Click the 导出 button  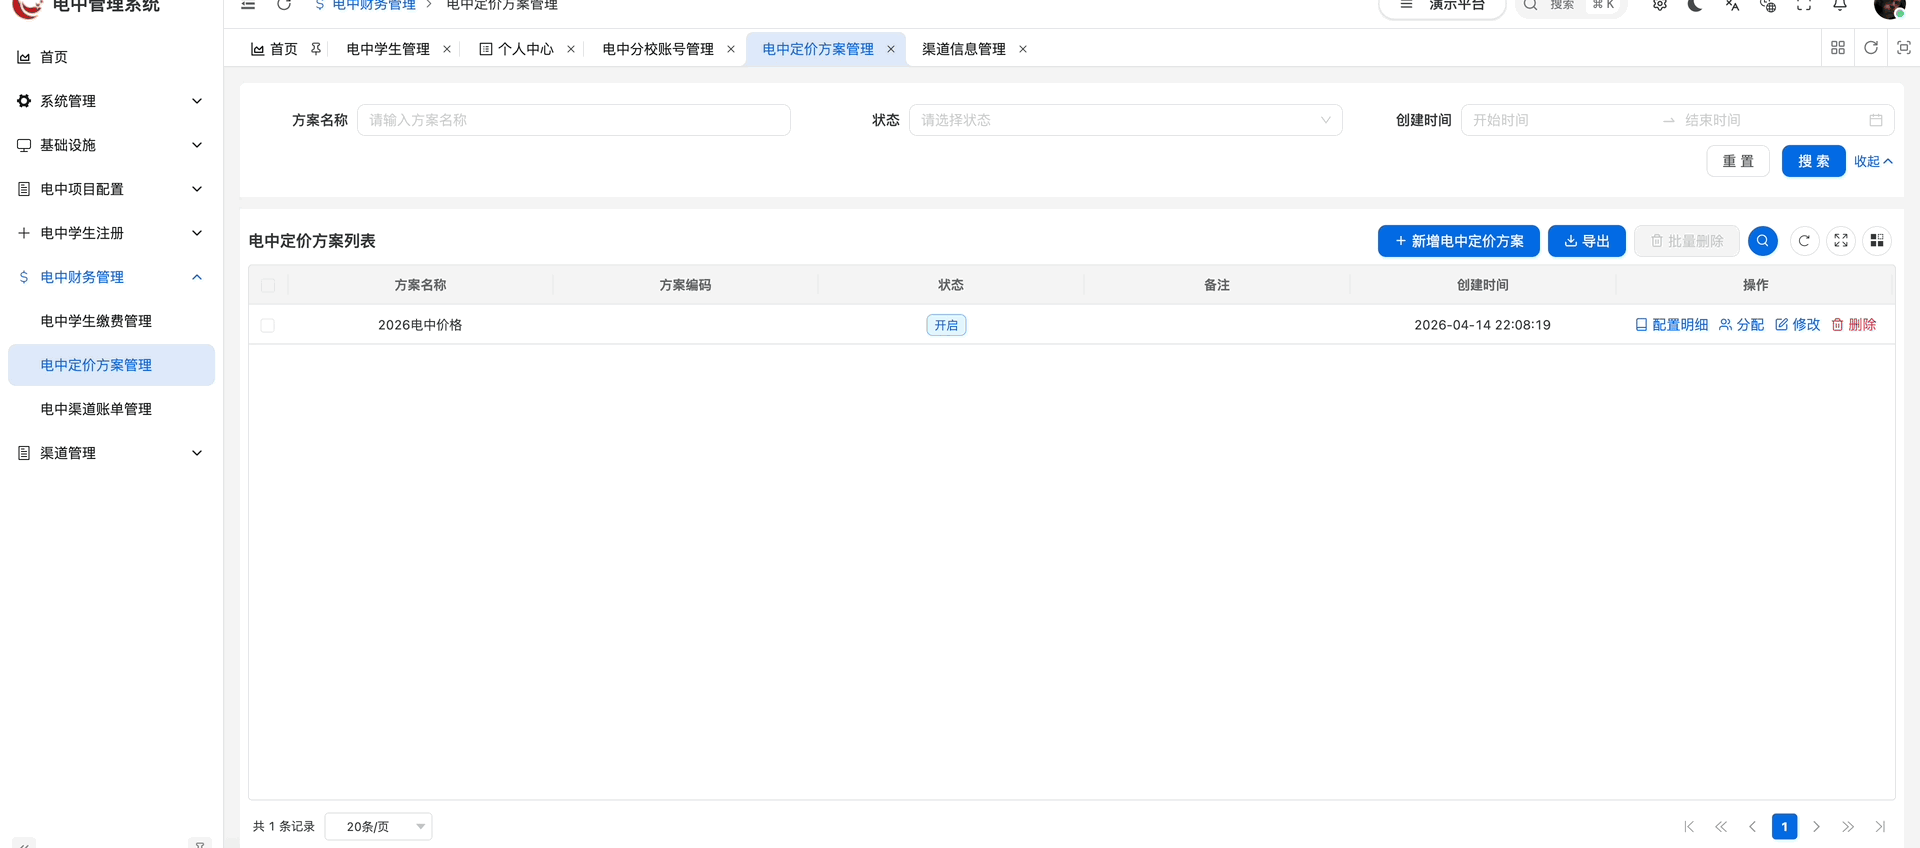coord(1587,241)
